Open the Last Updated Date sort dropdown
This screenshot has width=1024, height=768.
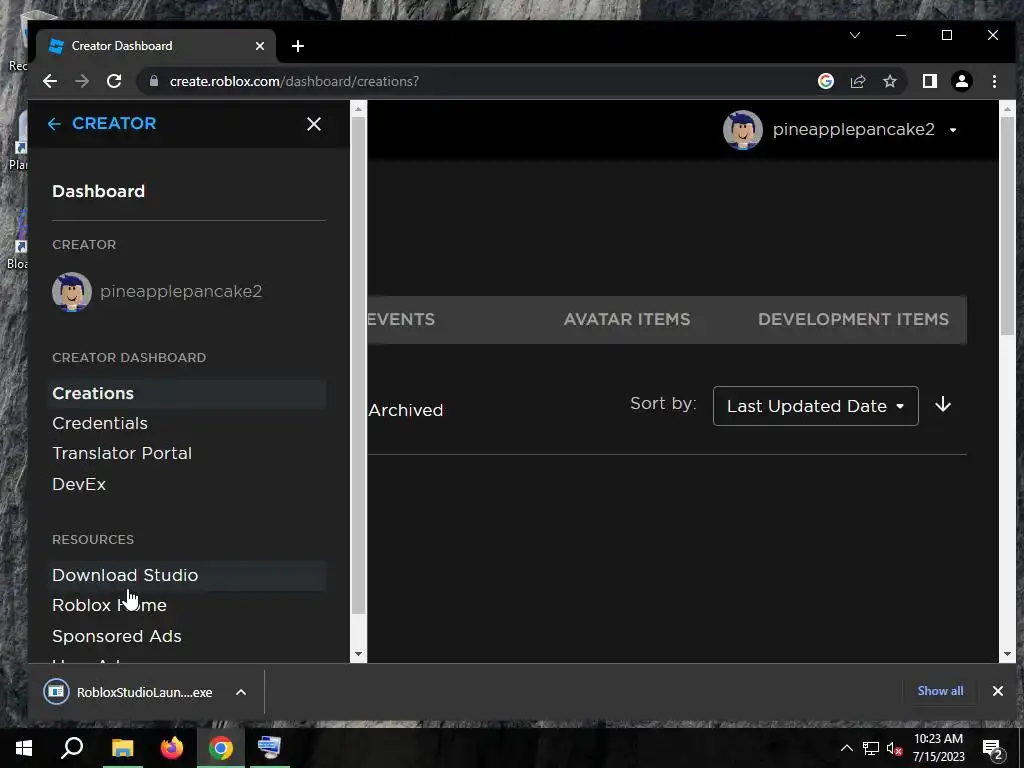pyautogui.click(x=816, y=406)
